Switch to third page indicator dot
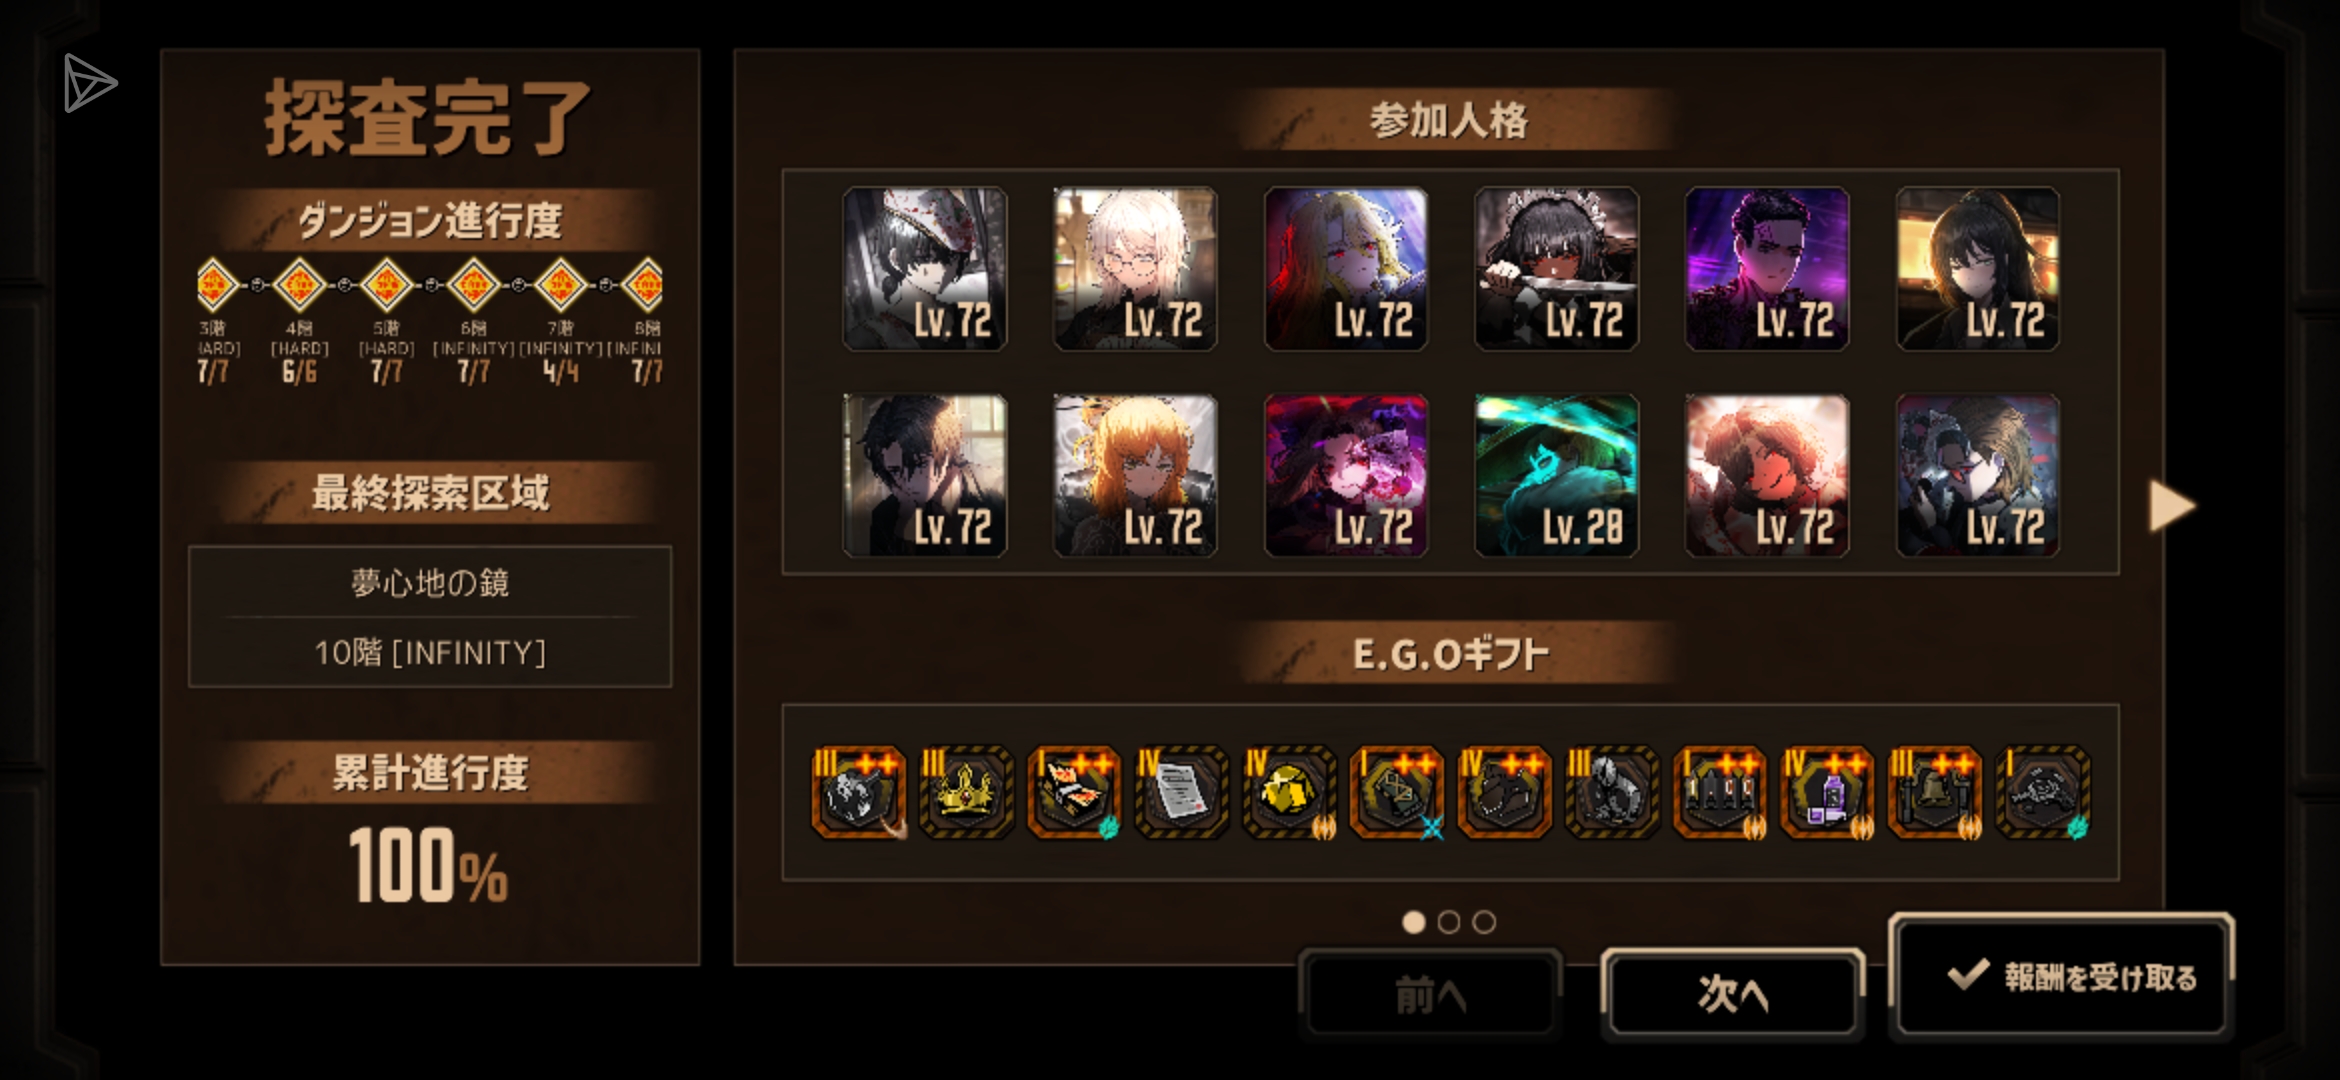Viewport: 2340px width, 1080px height. coord(1485,922)
